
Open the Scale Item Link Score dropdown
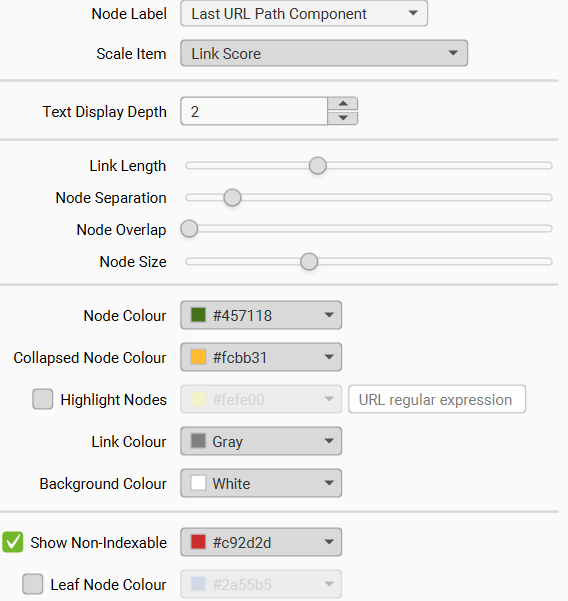324,53
